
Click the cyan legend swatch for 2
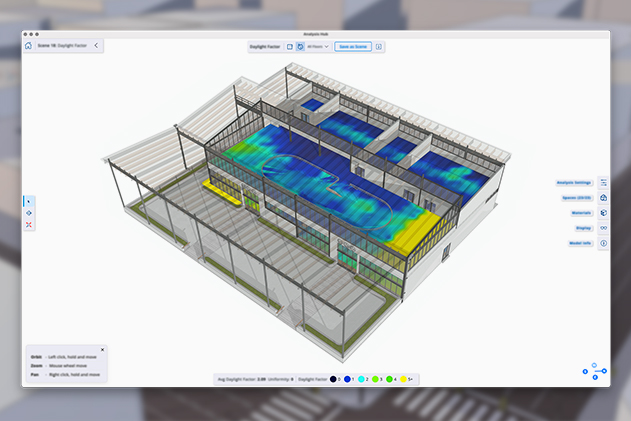click(361, 379)
